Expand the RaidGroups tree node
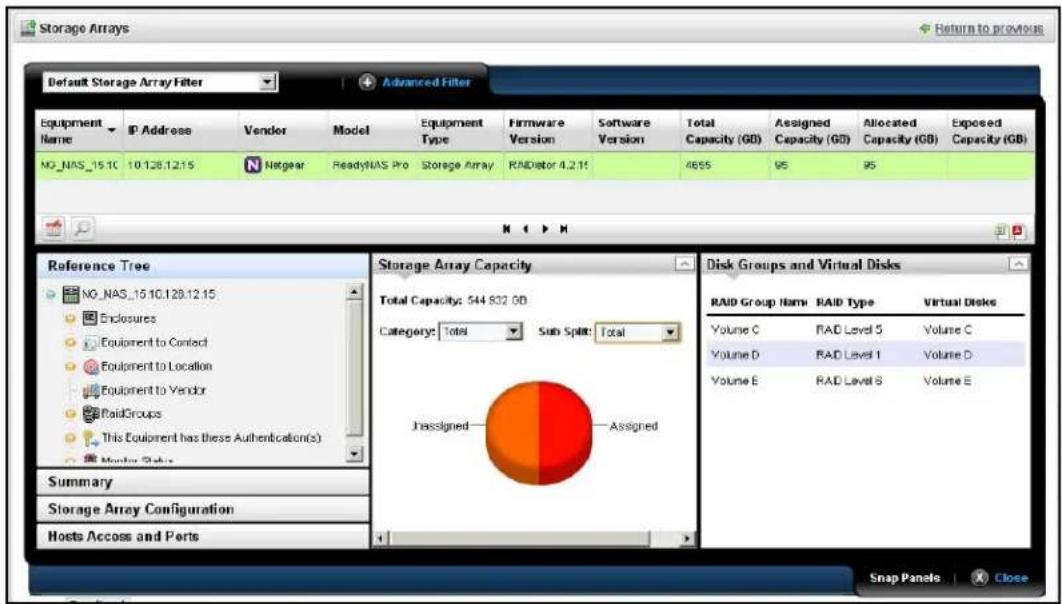1062x604 pixels. [x=70, y=414]
